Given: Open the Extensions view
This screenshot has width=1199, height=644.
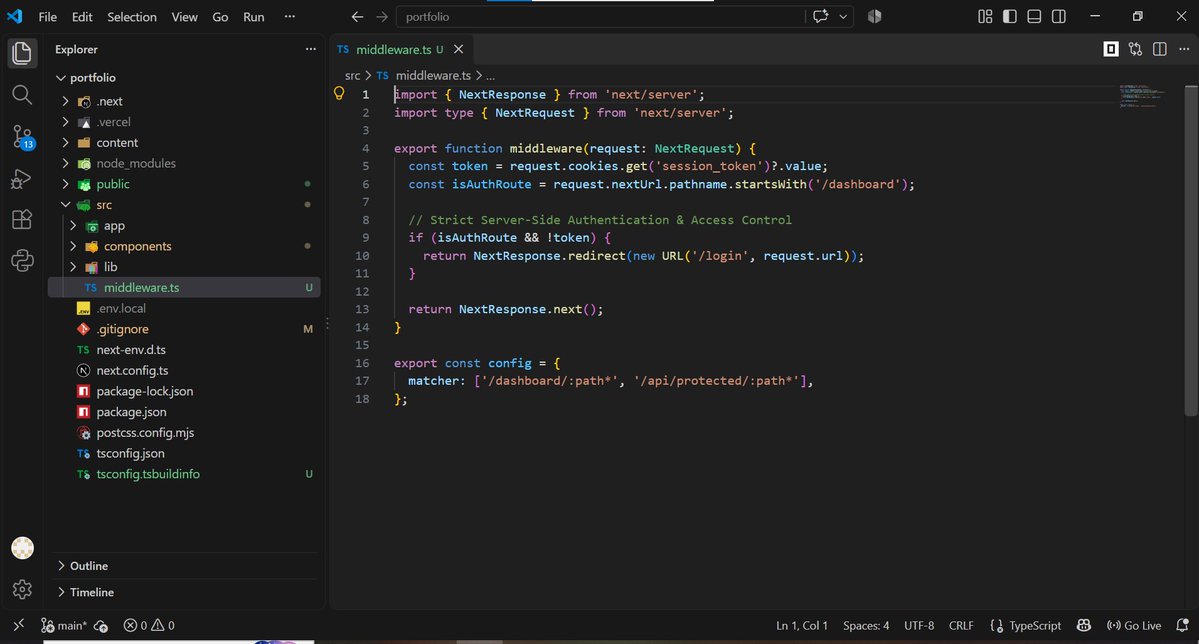Looking at the screenshot, I should 22,220.
